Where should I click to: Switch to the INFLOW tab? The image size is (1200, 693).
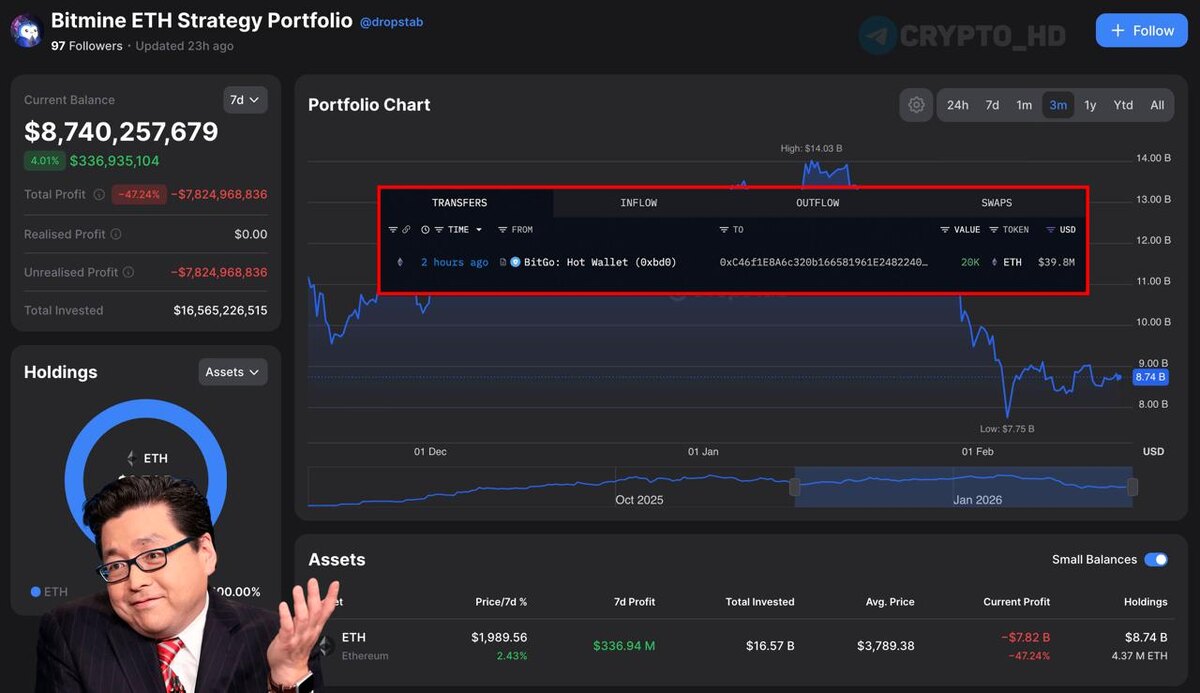click(x=639, y=203)
